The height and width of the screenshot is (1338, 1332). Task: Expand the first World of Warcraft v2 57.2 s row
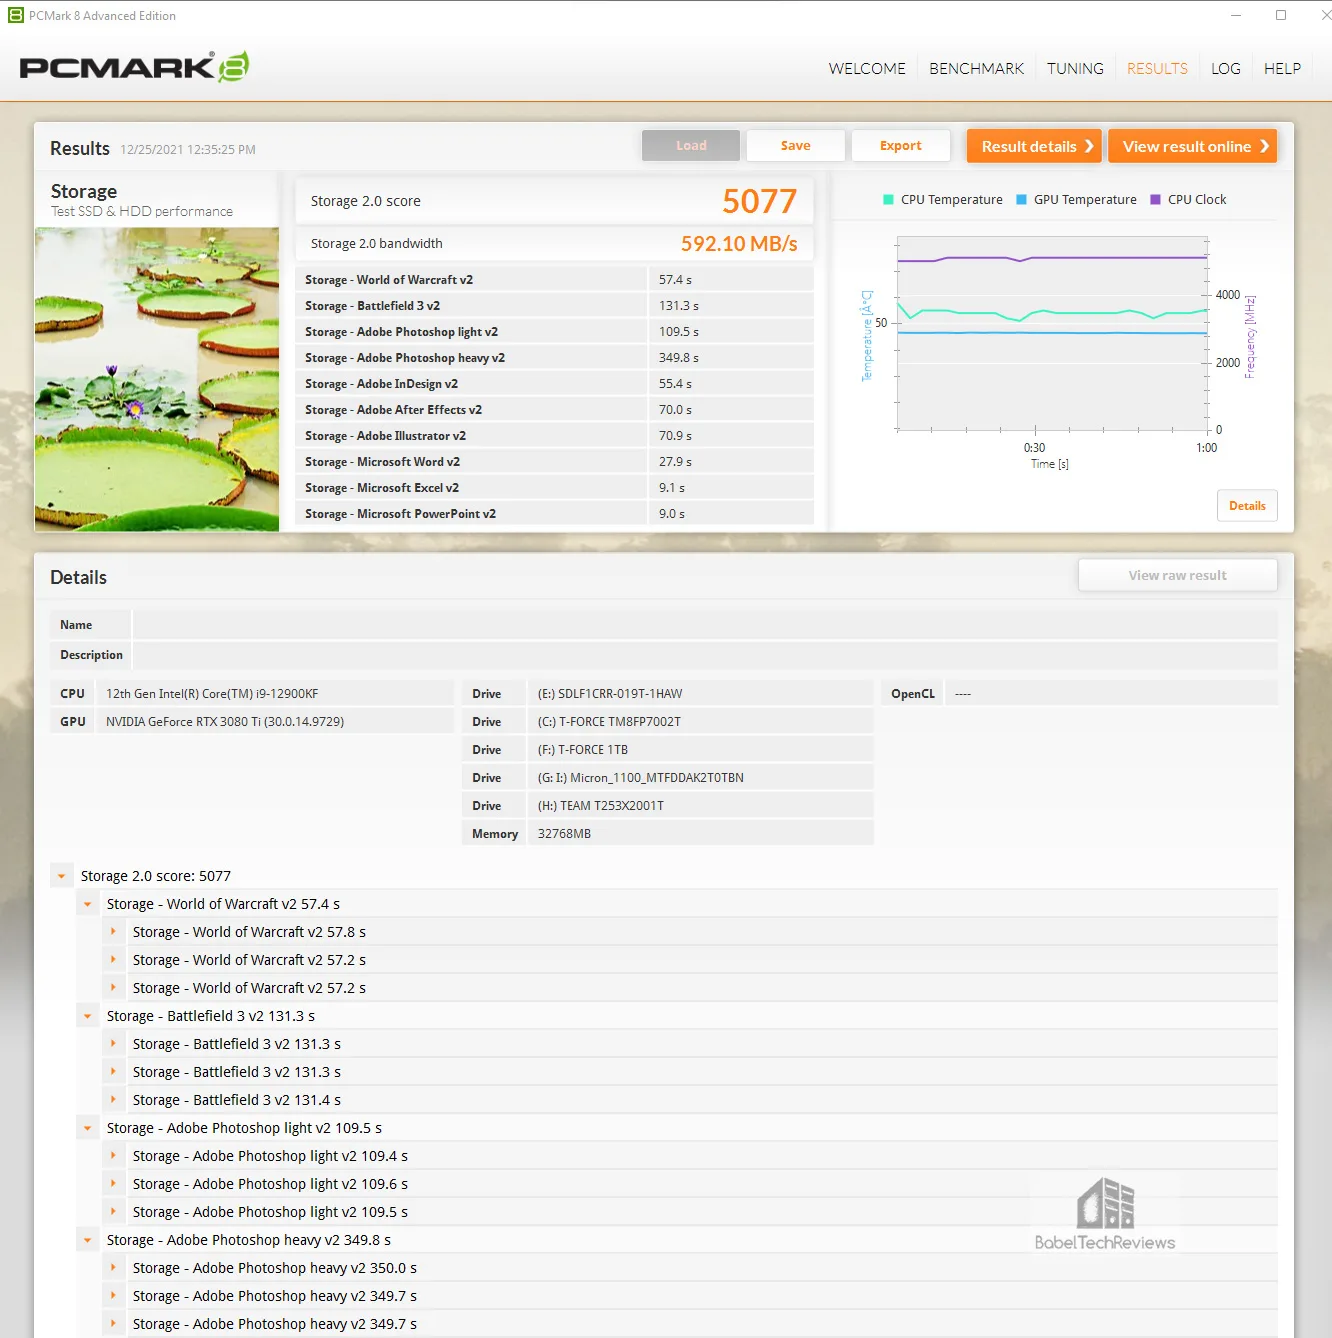[113, 959]
